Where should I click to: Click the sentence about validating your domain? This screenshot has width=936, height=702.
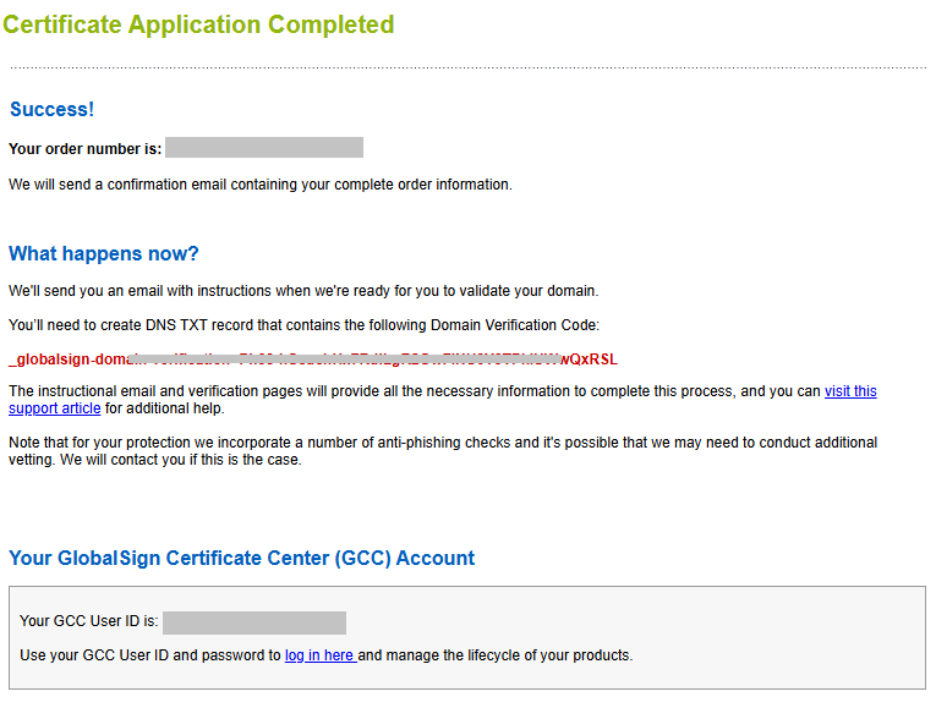pyautogui.click(x=303, y=291)
